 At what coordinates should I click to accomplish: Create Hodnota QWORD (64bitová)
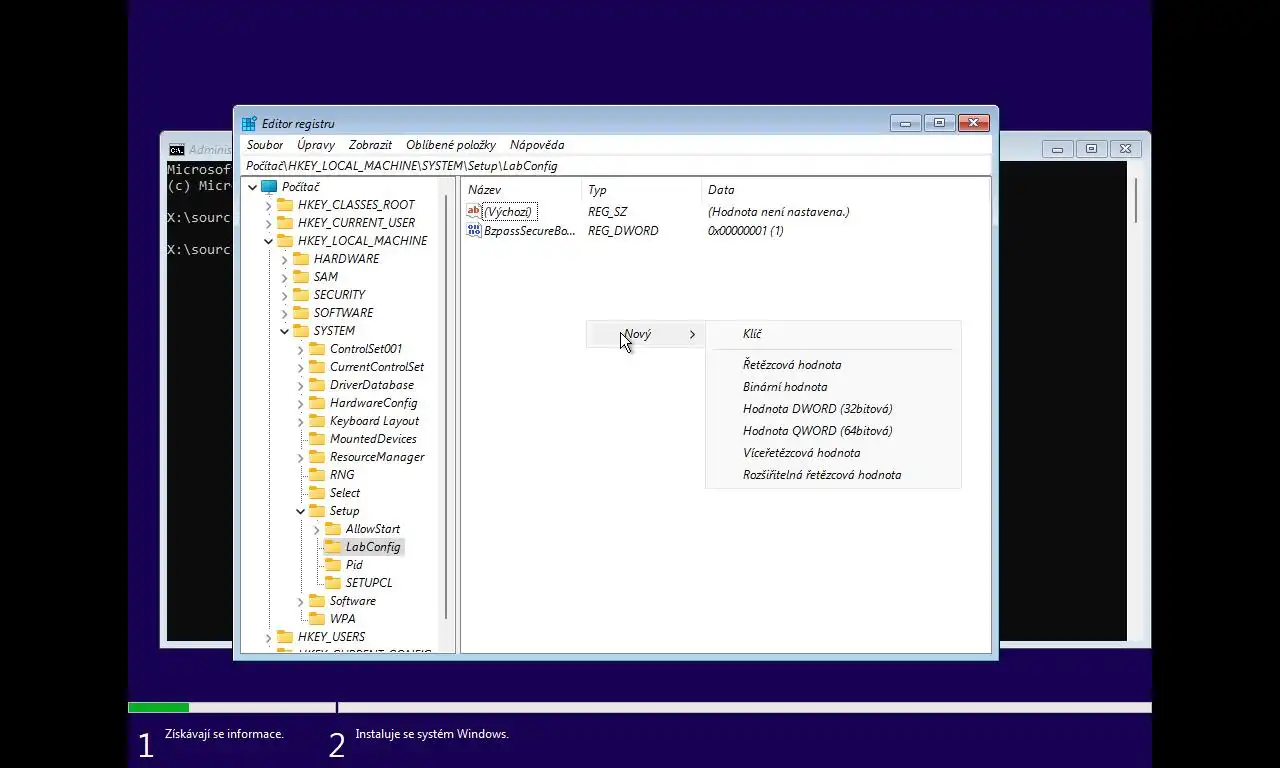(x=833, y=431)
